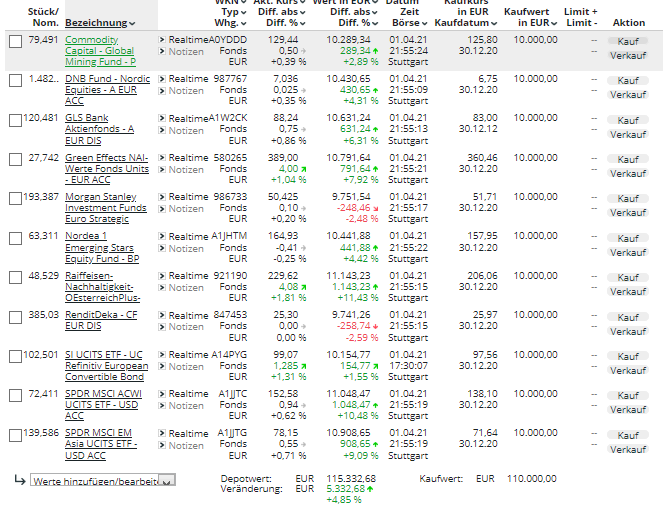Open Realtime arrow icon for Morgan Stanley row
The height and width of the screenshot is (514, 663).
point(162,197)
